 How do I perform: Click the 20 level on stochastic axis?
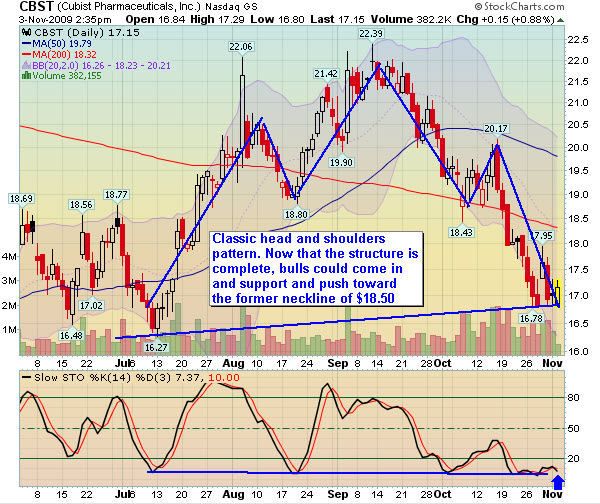click(573, 458)
